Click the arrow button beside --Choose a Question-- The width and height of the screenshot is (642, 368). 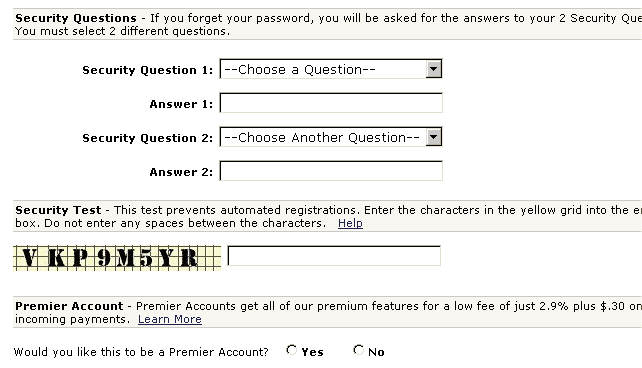tap(434, 69)
